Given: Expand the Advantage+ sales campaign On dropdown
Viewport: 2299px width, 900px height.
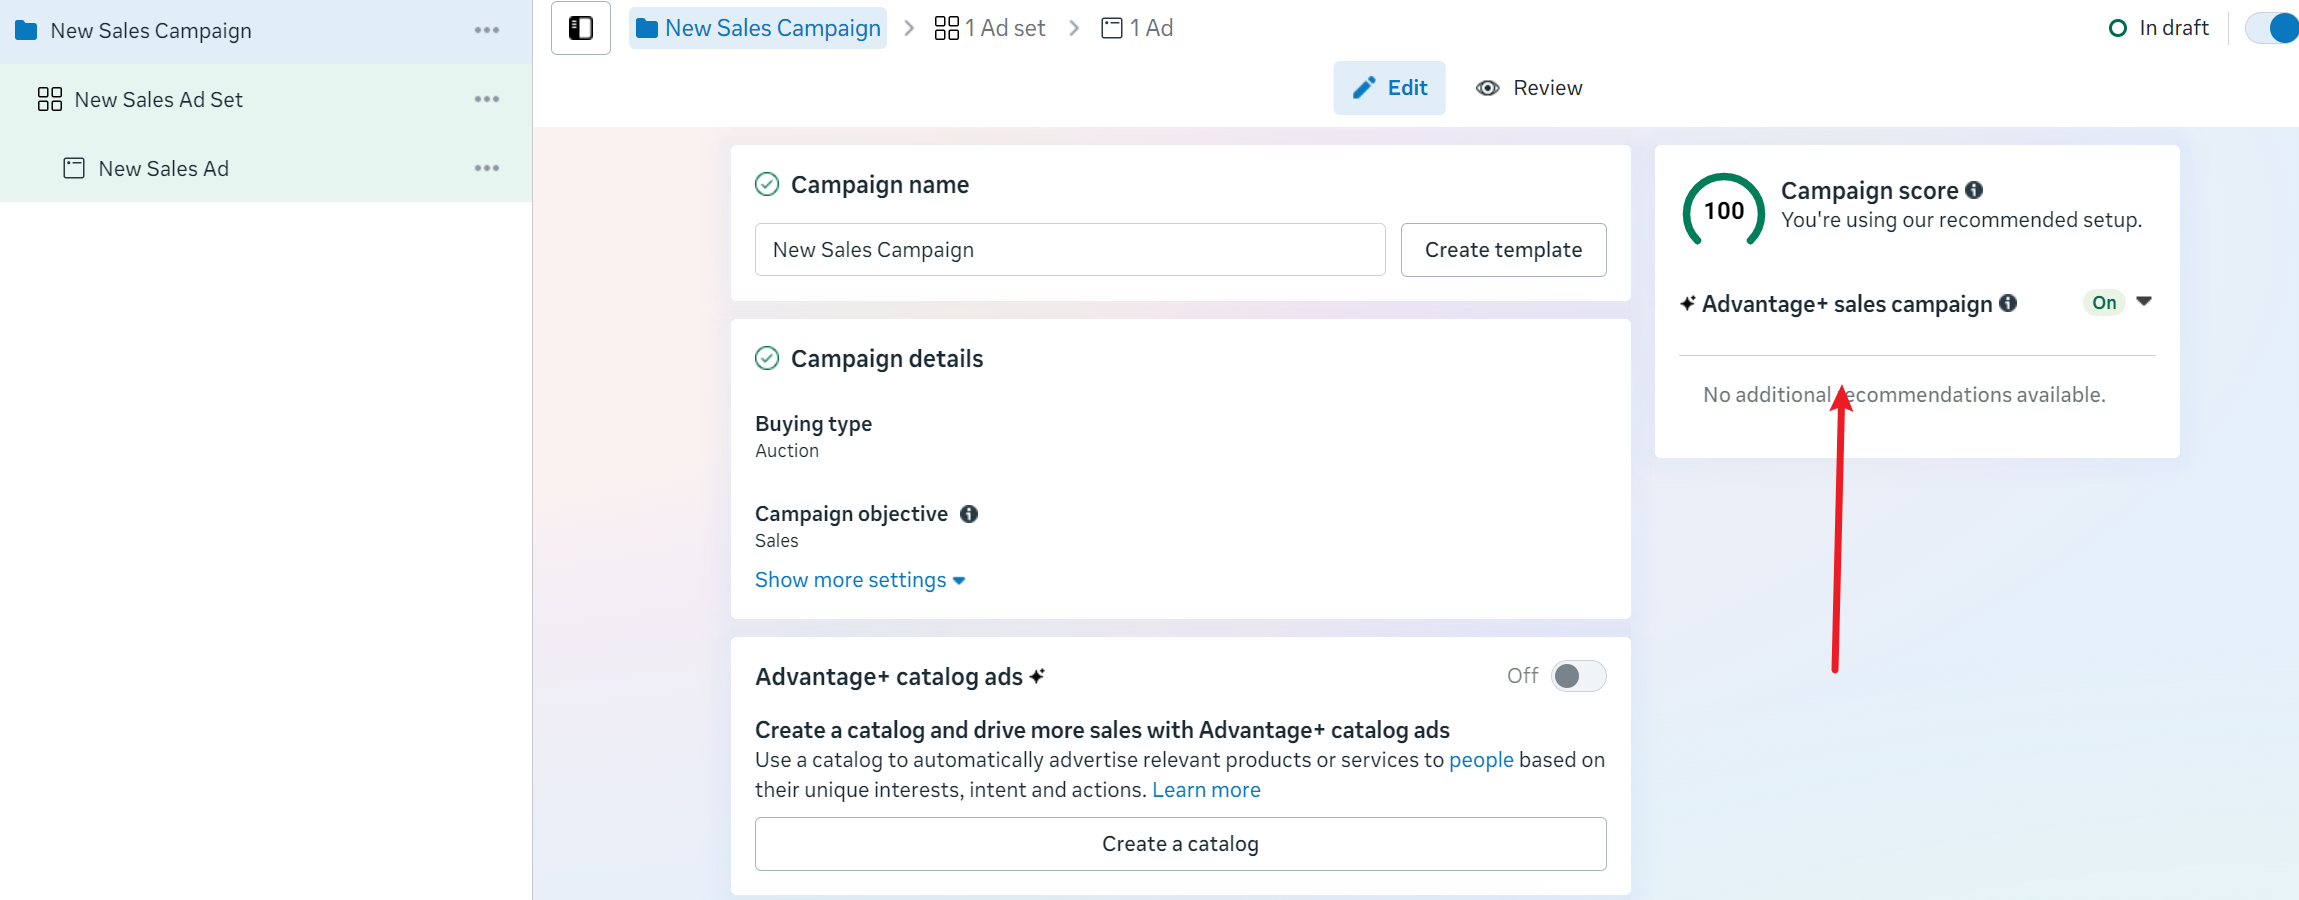Looking at the screenshot, I should click(x=2144, y=302).
